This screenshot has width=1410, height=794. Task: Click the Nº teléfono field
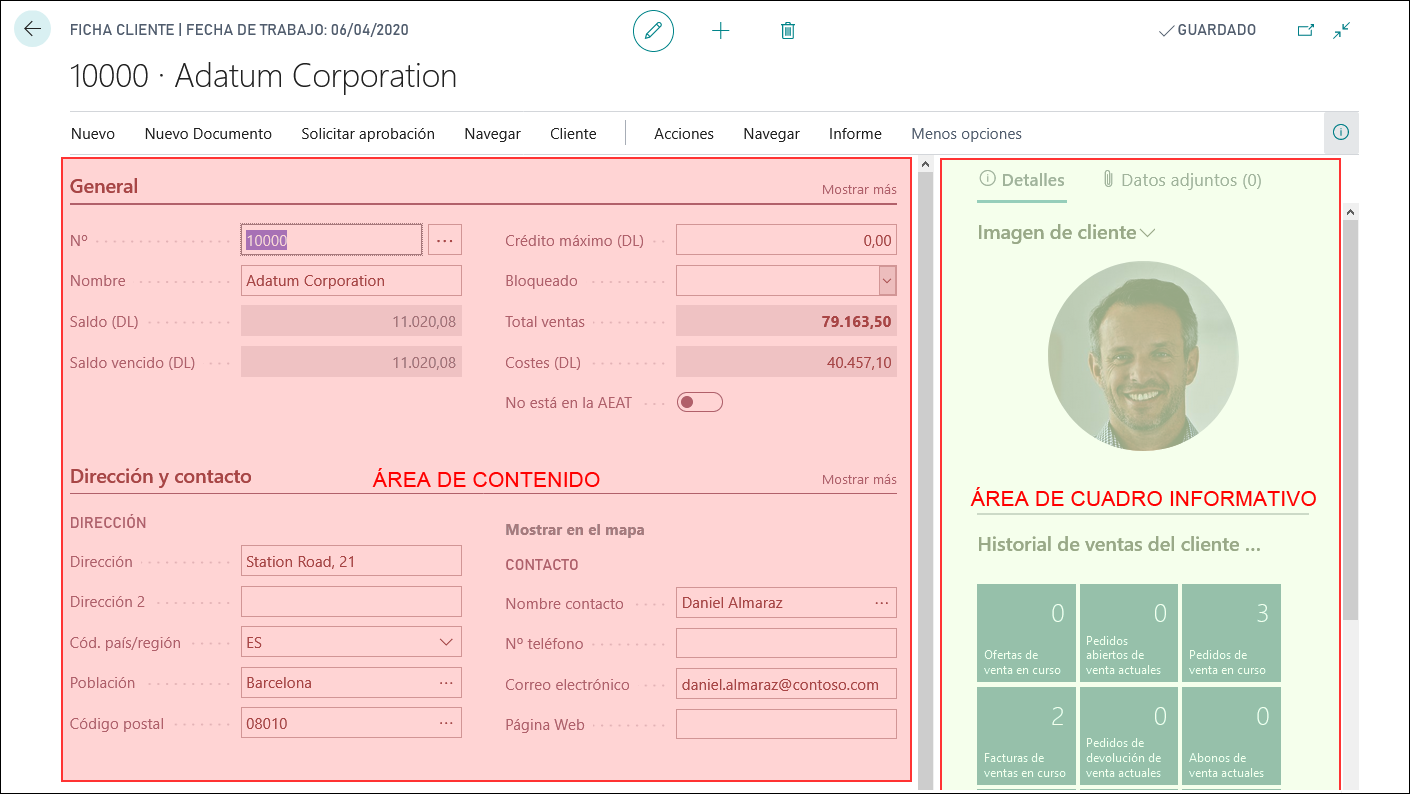[786, 643]
